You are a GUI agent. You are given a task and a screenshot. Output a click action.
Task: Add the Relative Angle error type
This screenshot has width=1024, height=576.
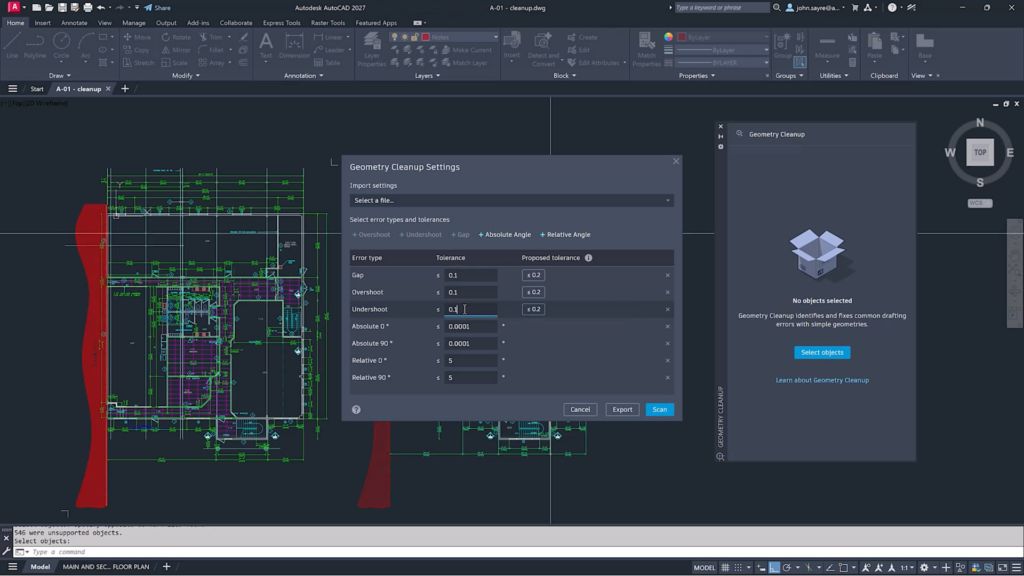[x=566, y=234]
